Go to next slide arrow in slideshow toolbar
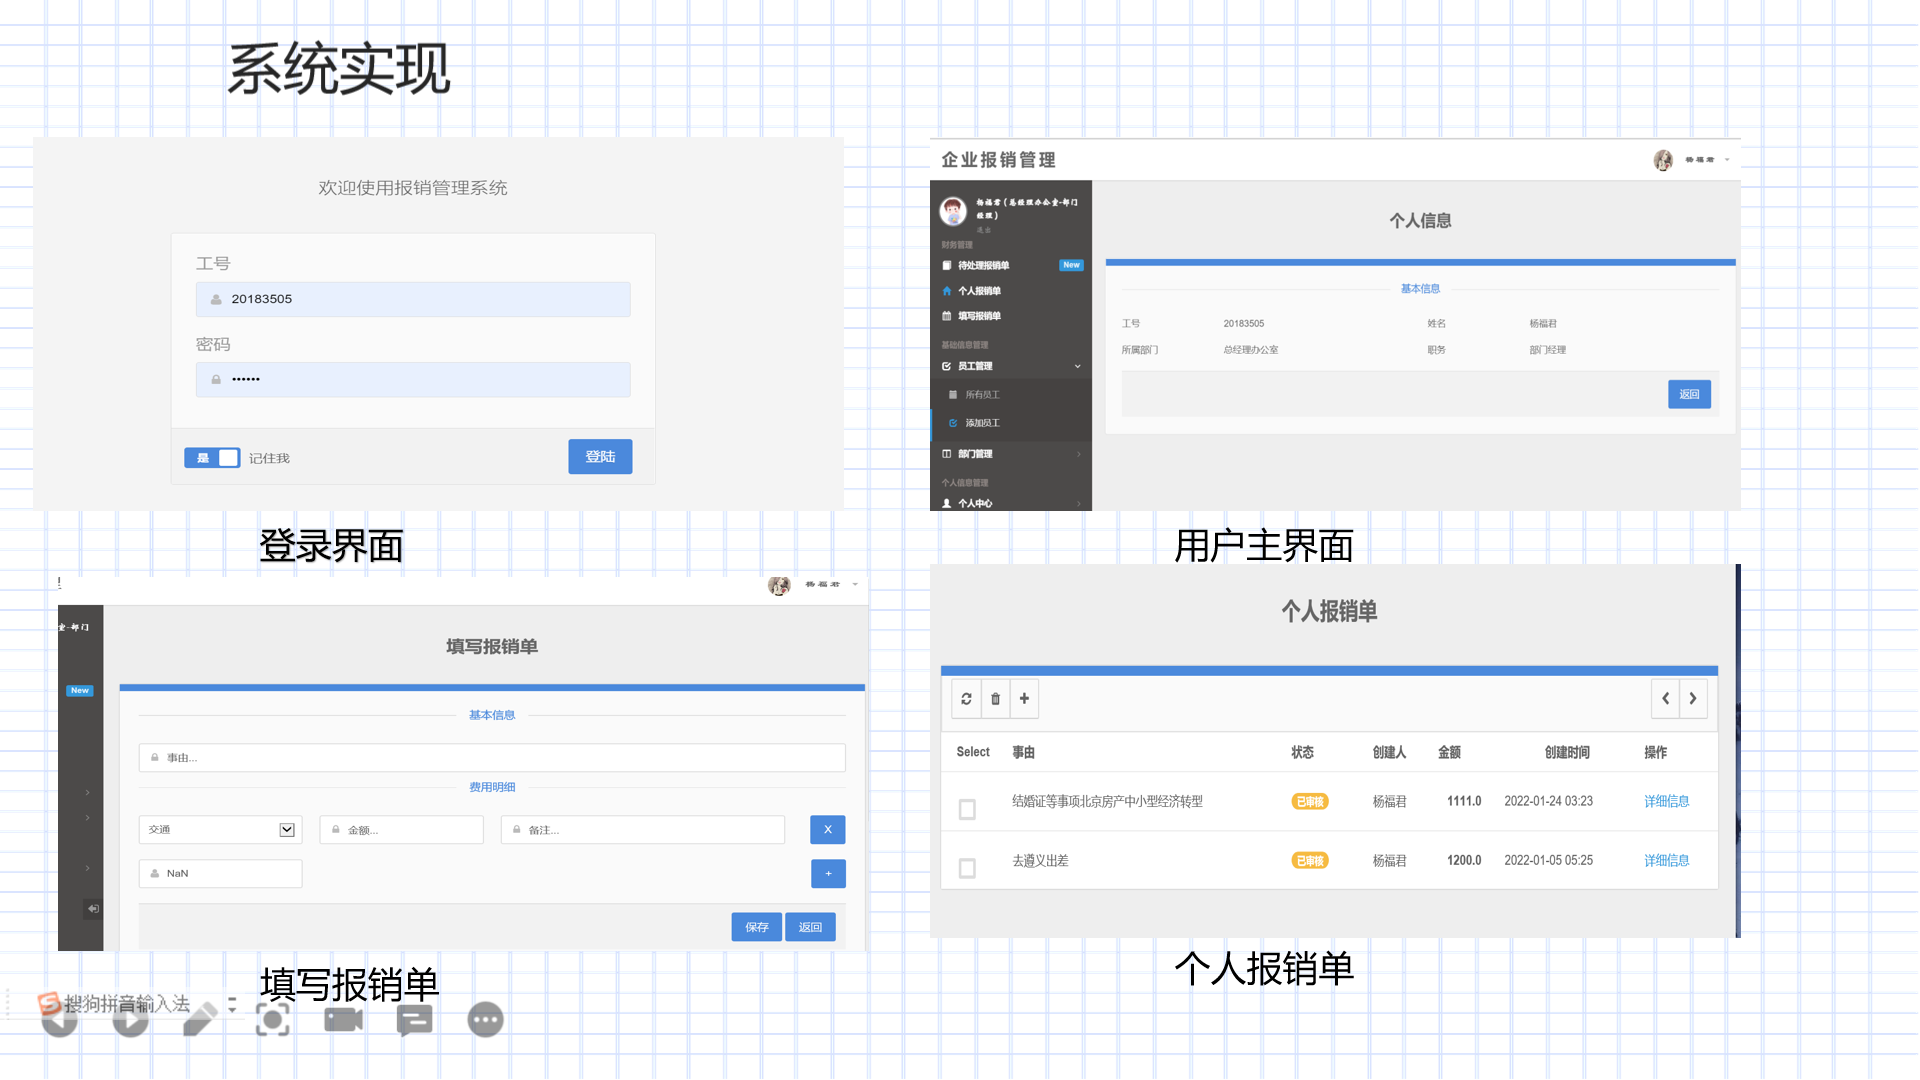Viewport: 1920px width, 1080px height. [130, 1020]
